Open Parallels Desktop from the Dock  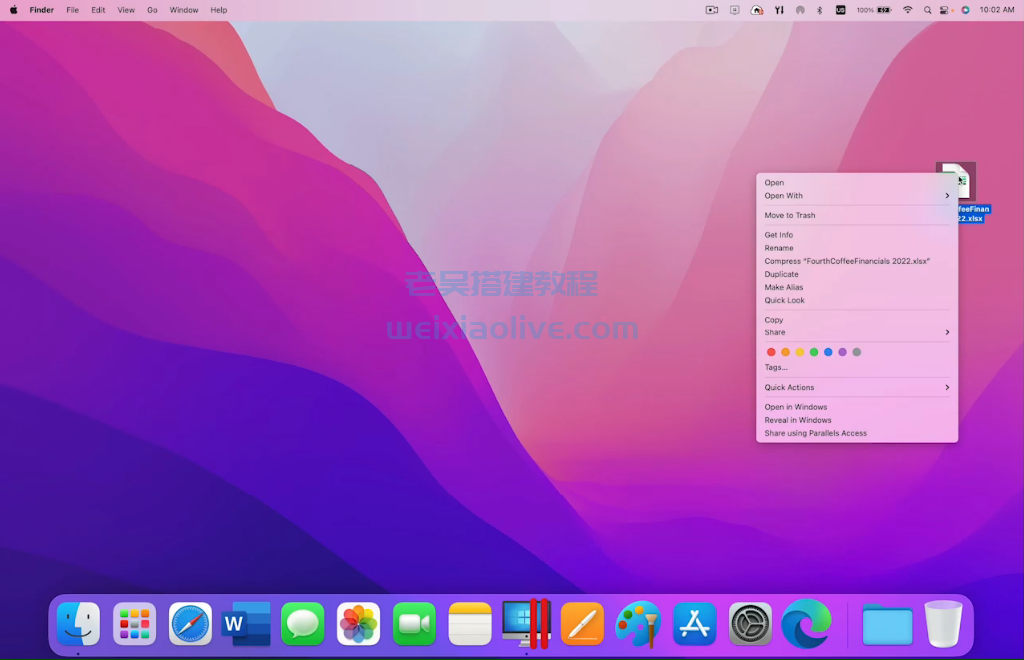tap(527, 623)
